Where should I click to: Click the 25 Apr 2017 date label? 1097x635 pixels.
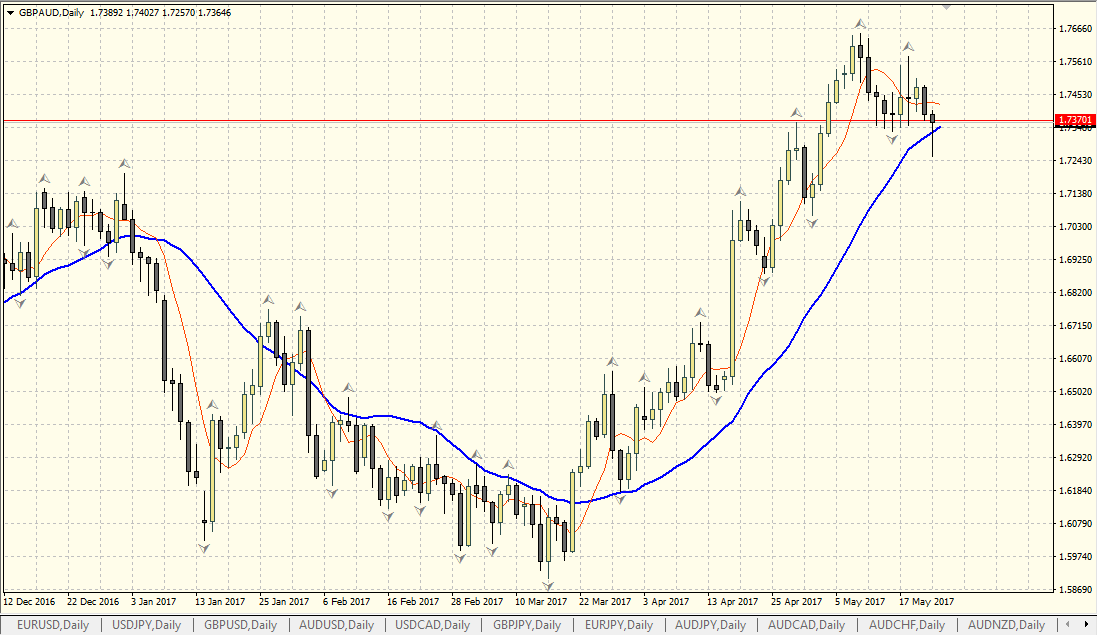point(797,601)
